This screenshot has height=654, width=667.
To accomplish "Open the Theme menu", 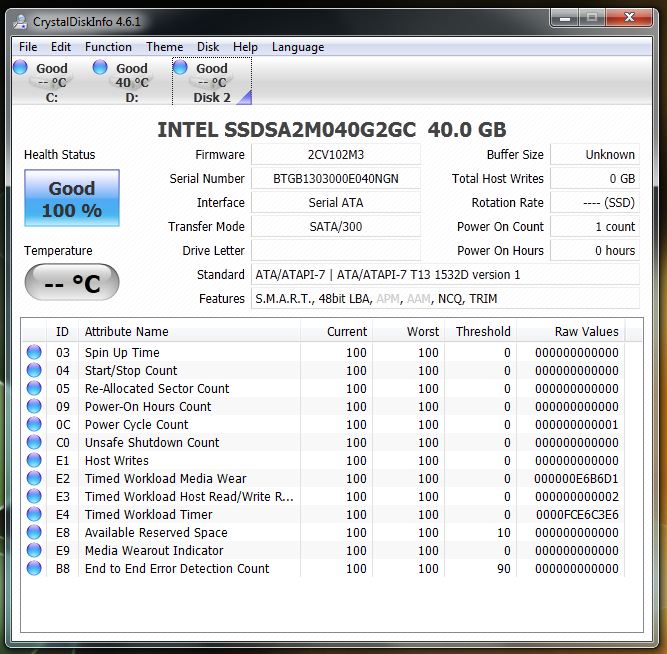I will coord(165,47).
